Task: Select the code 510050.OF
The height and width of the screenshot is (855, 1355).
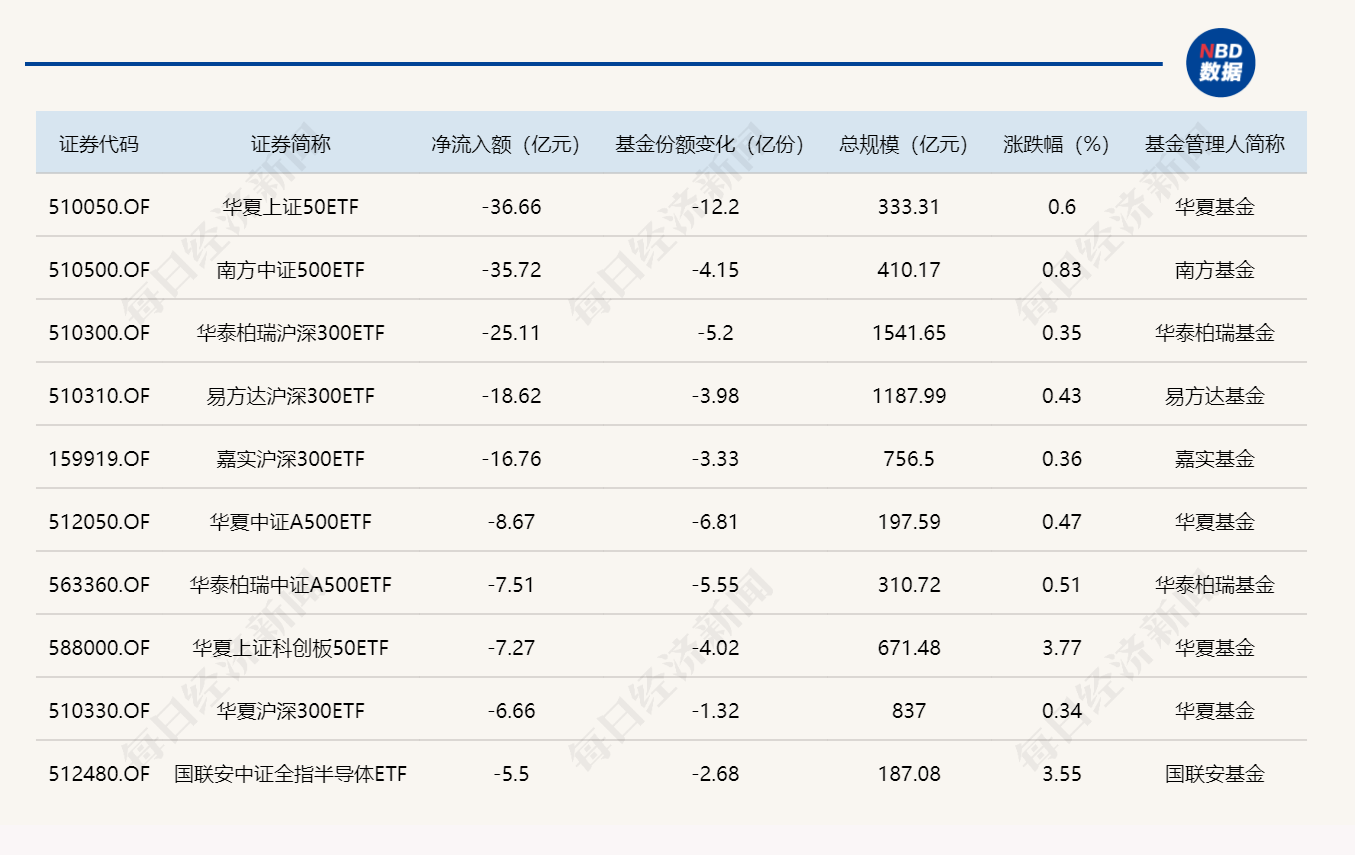Action: pos(99,207)
